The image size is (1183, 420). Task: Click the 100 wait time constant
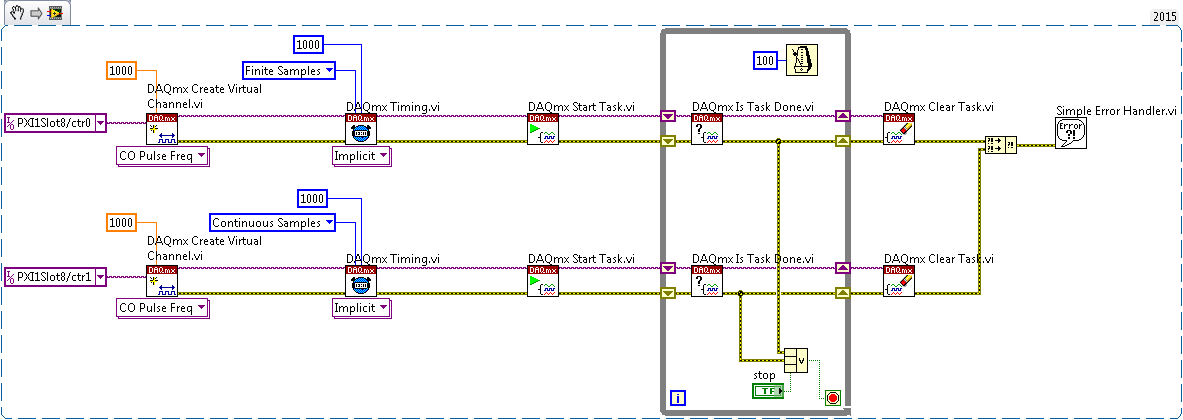(767, 60)
